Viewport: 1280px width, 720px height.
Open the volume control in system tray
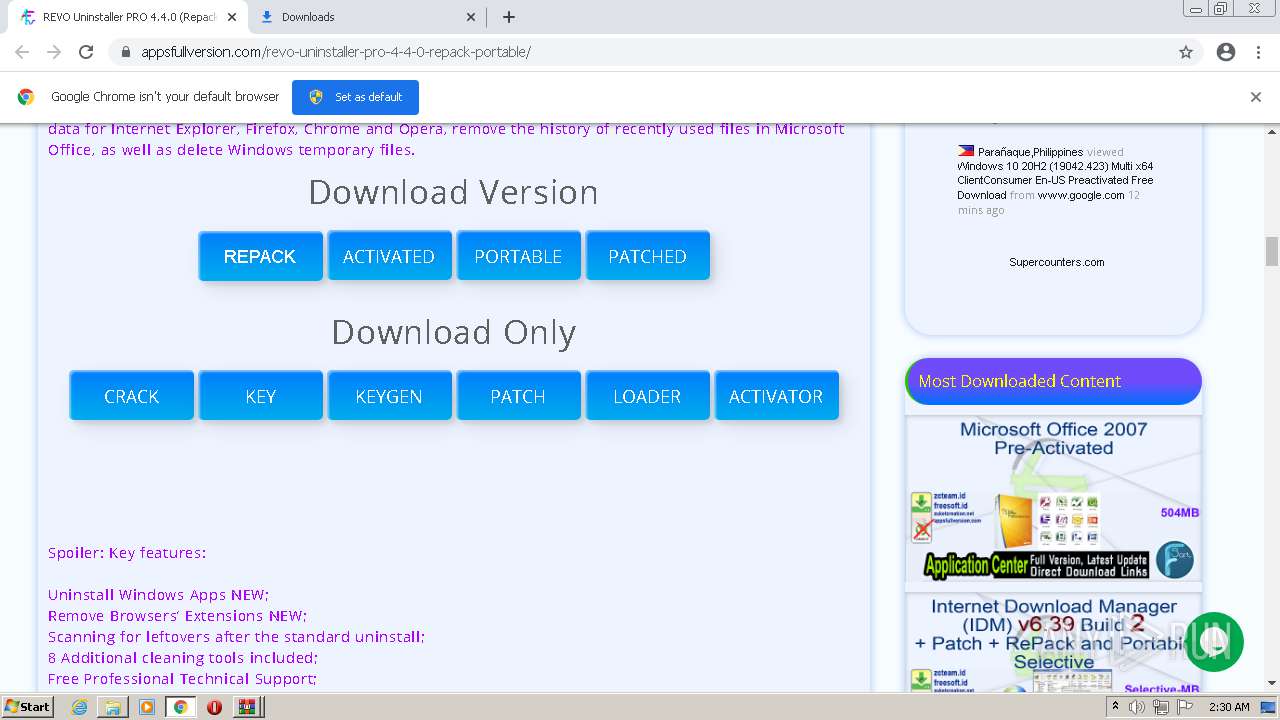[x=1137, y=707]
